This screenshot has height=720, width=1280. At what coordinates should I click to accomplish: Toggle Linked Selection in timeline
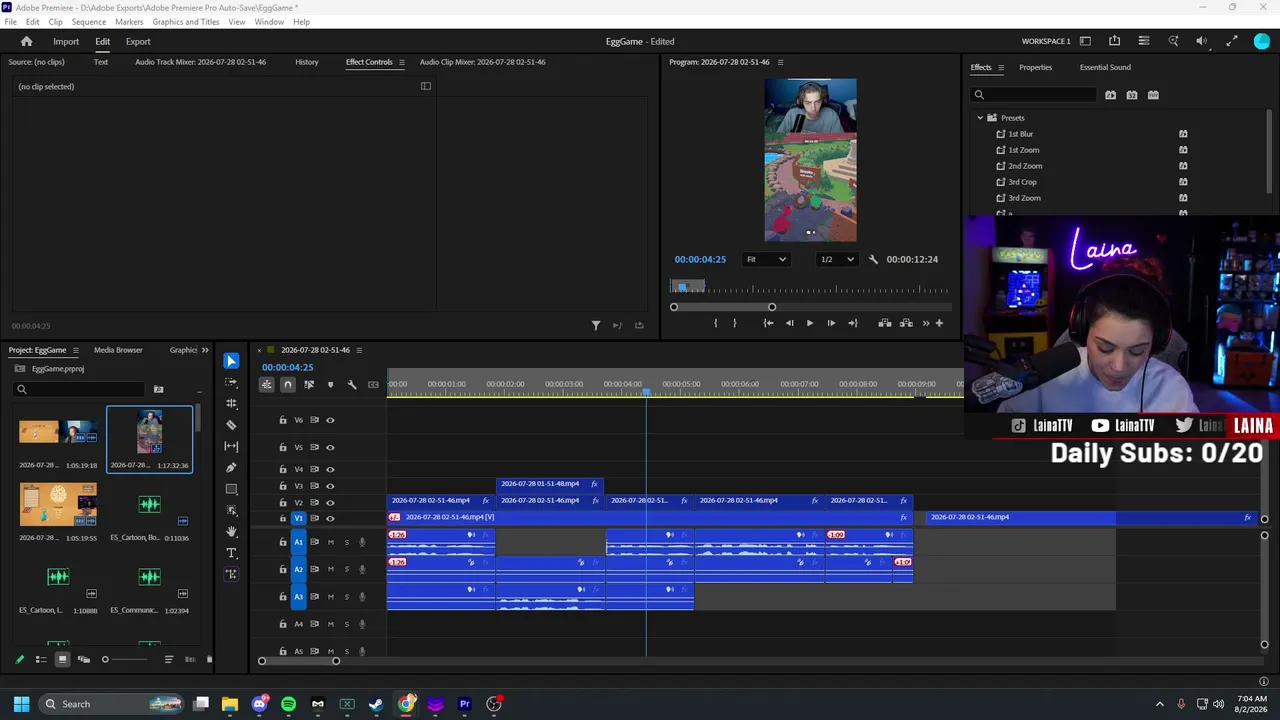point(309,385)
